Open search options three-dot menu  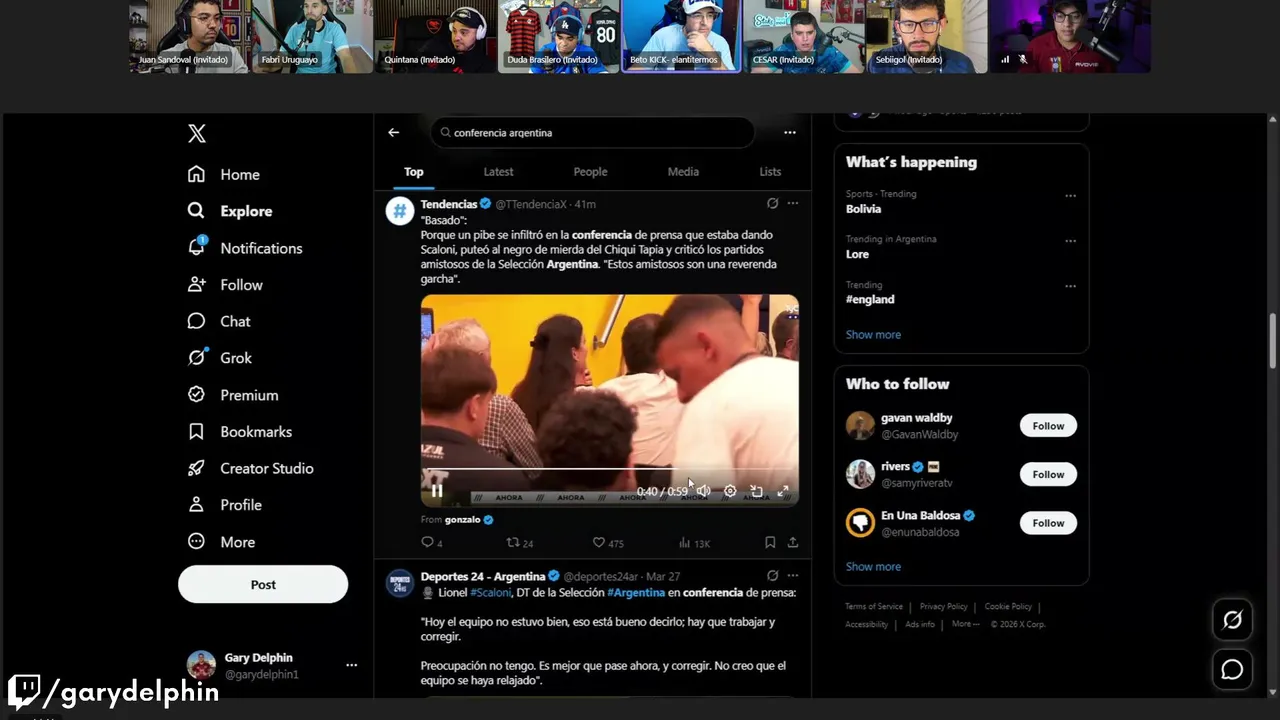790,132
